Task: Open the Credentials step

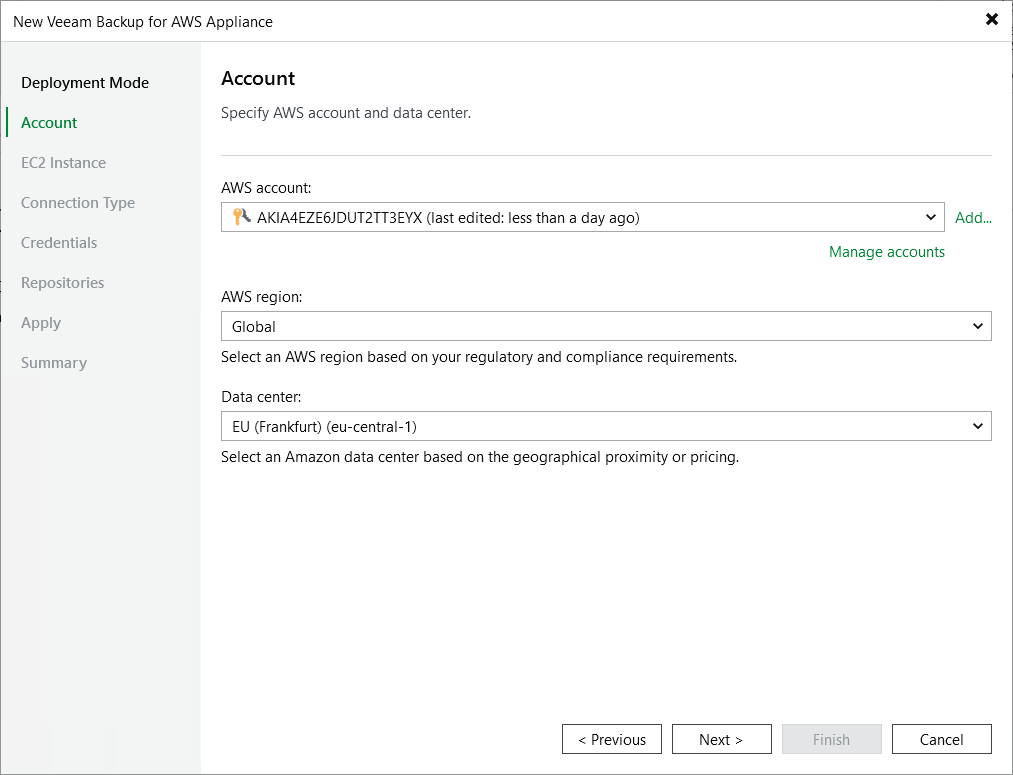Action: (x=58, y=242)
